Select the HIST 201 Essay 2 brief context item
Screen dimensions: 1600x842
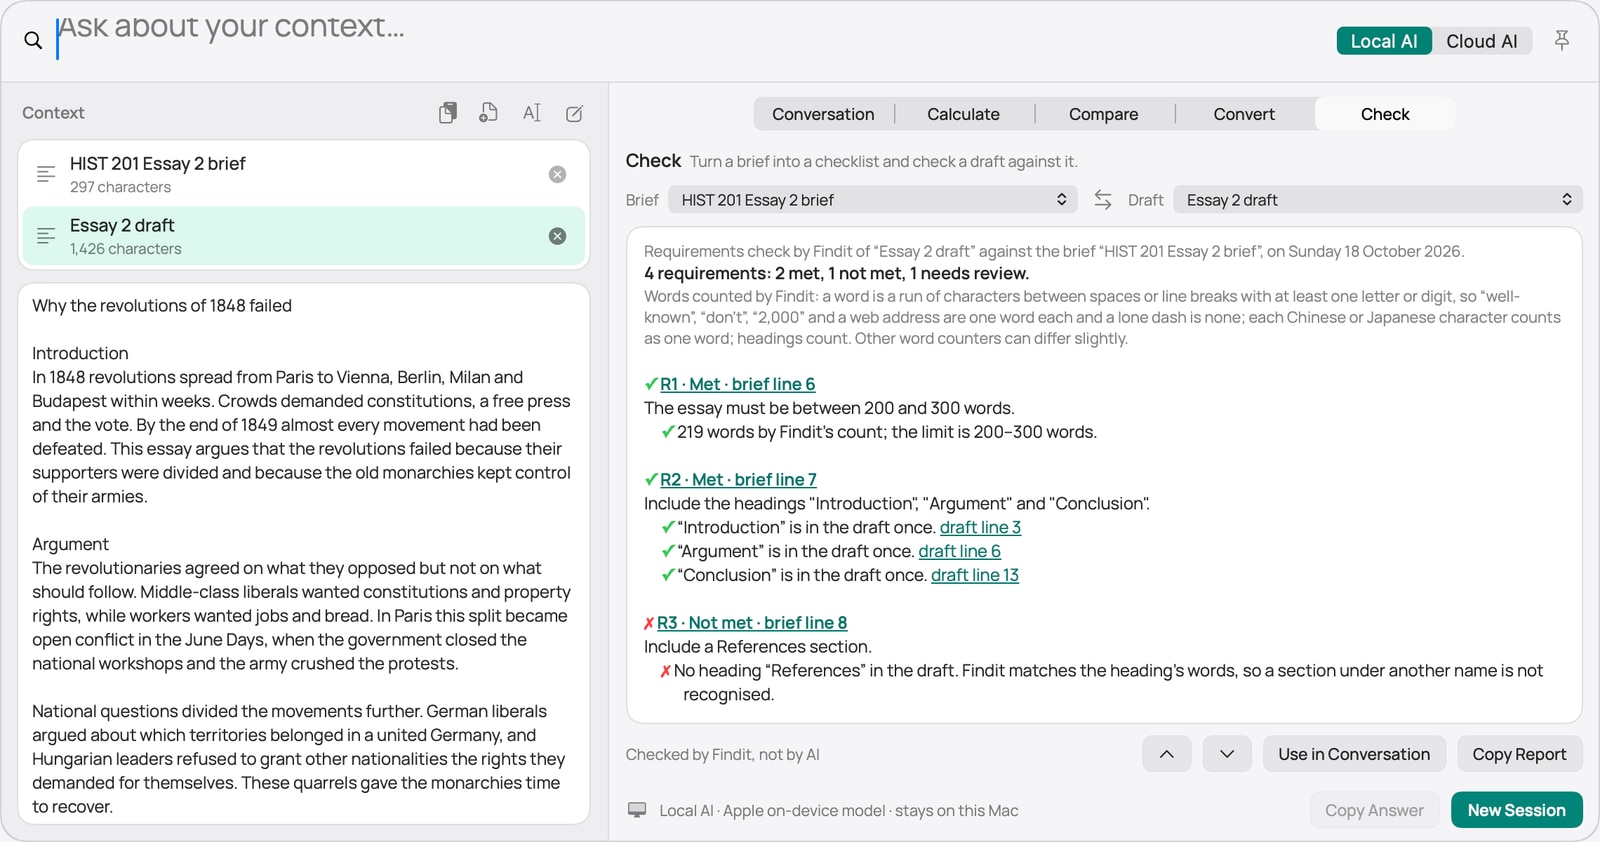coord(303,174)
